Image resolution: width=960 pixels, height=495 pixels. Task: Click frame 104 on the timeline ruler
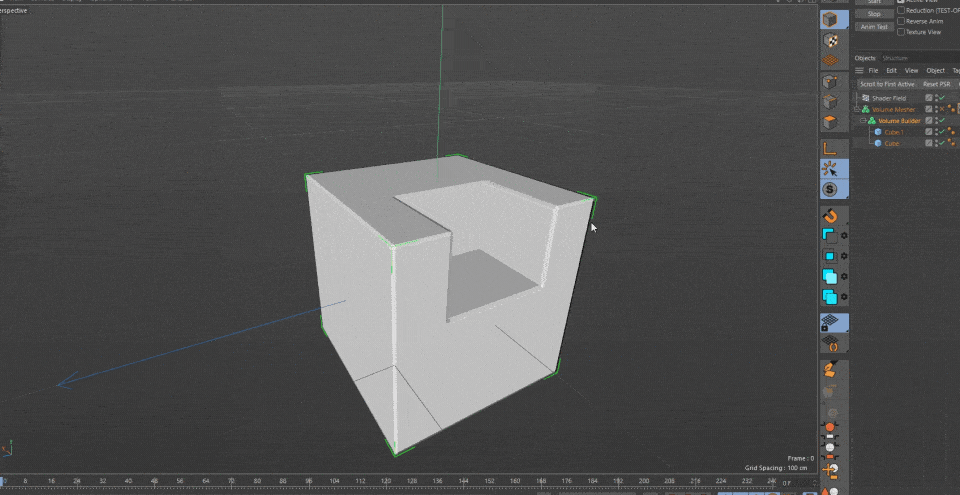(x=334, y=481)
